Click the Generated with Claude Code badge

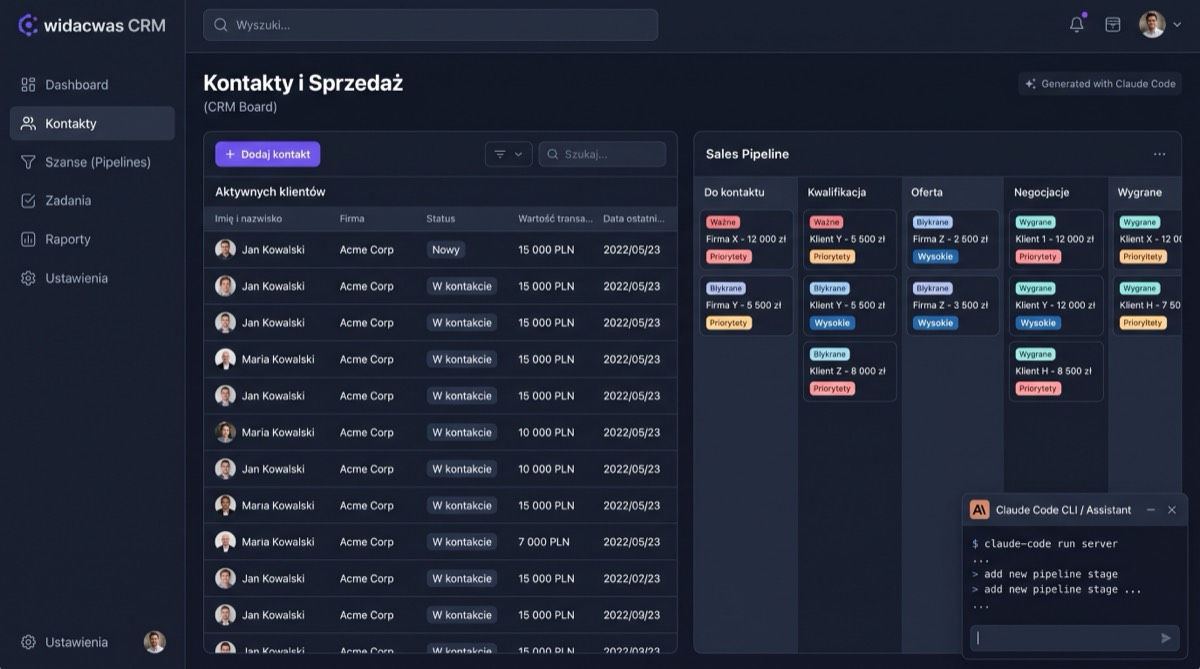[1100, 84]
